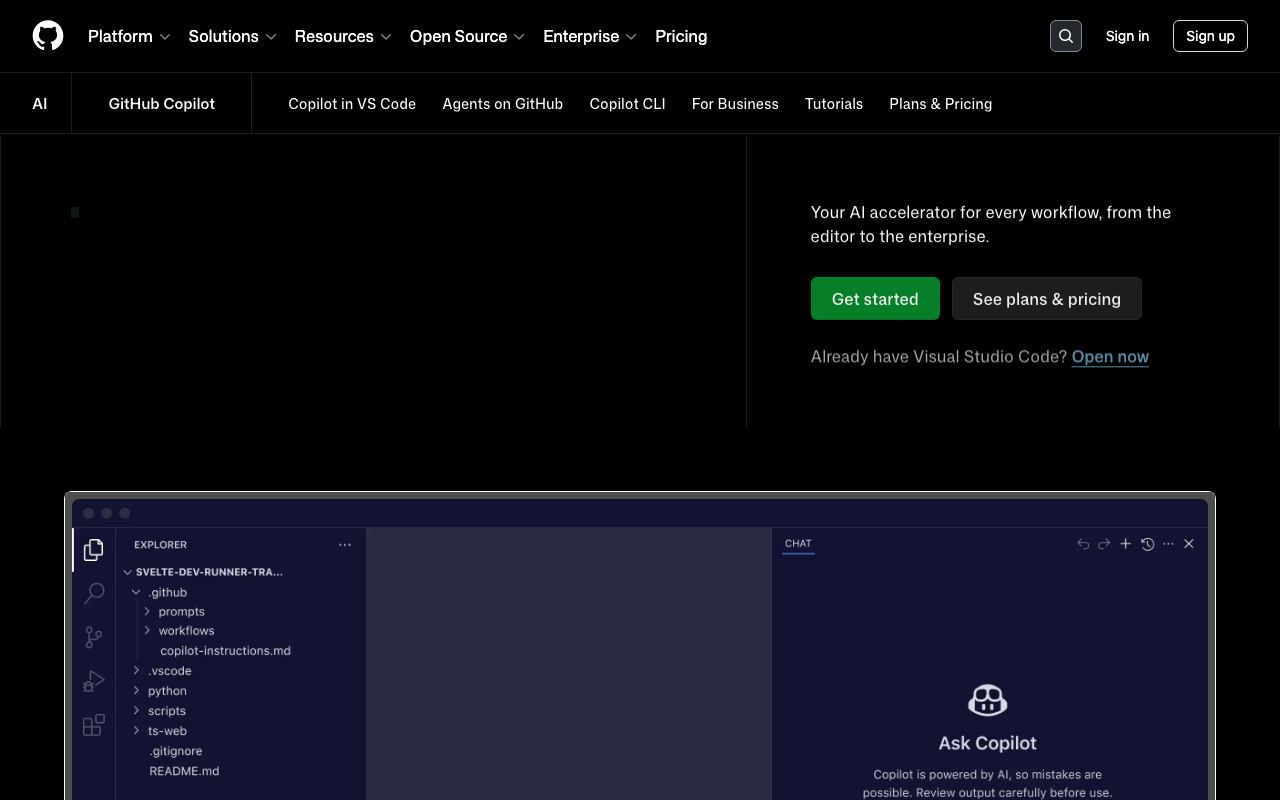
Task: Open the Explorer more actions ellipsis
Action: pos(345,545)
